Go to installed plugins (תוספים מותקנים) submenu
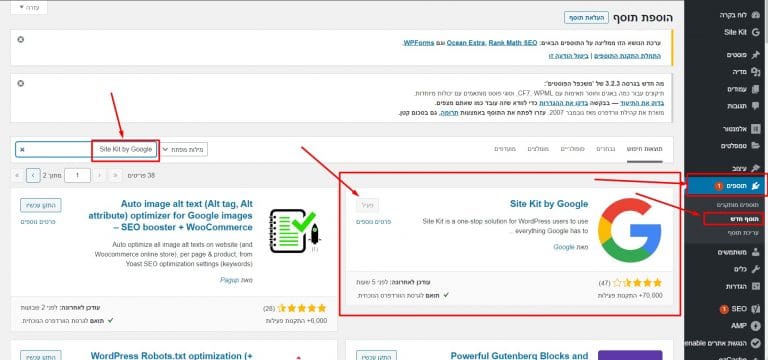Screen dimensions: 768x360 (x=738, y=205)
